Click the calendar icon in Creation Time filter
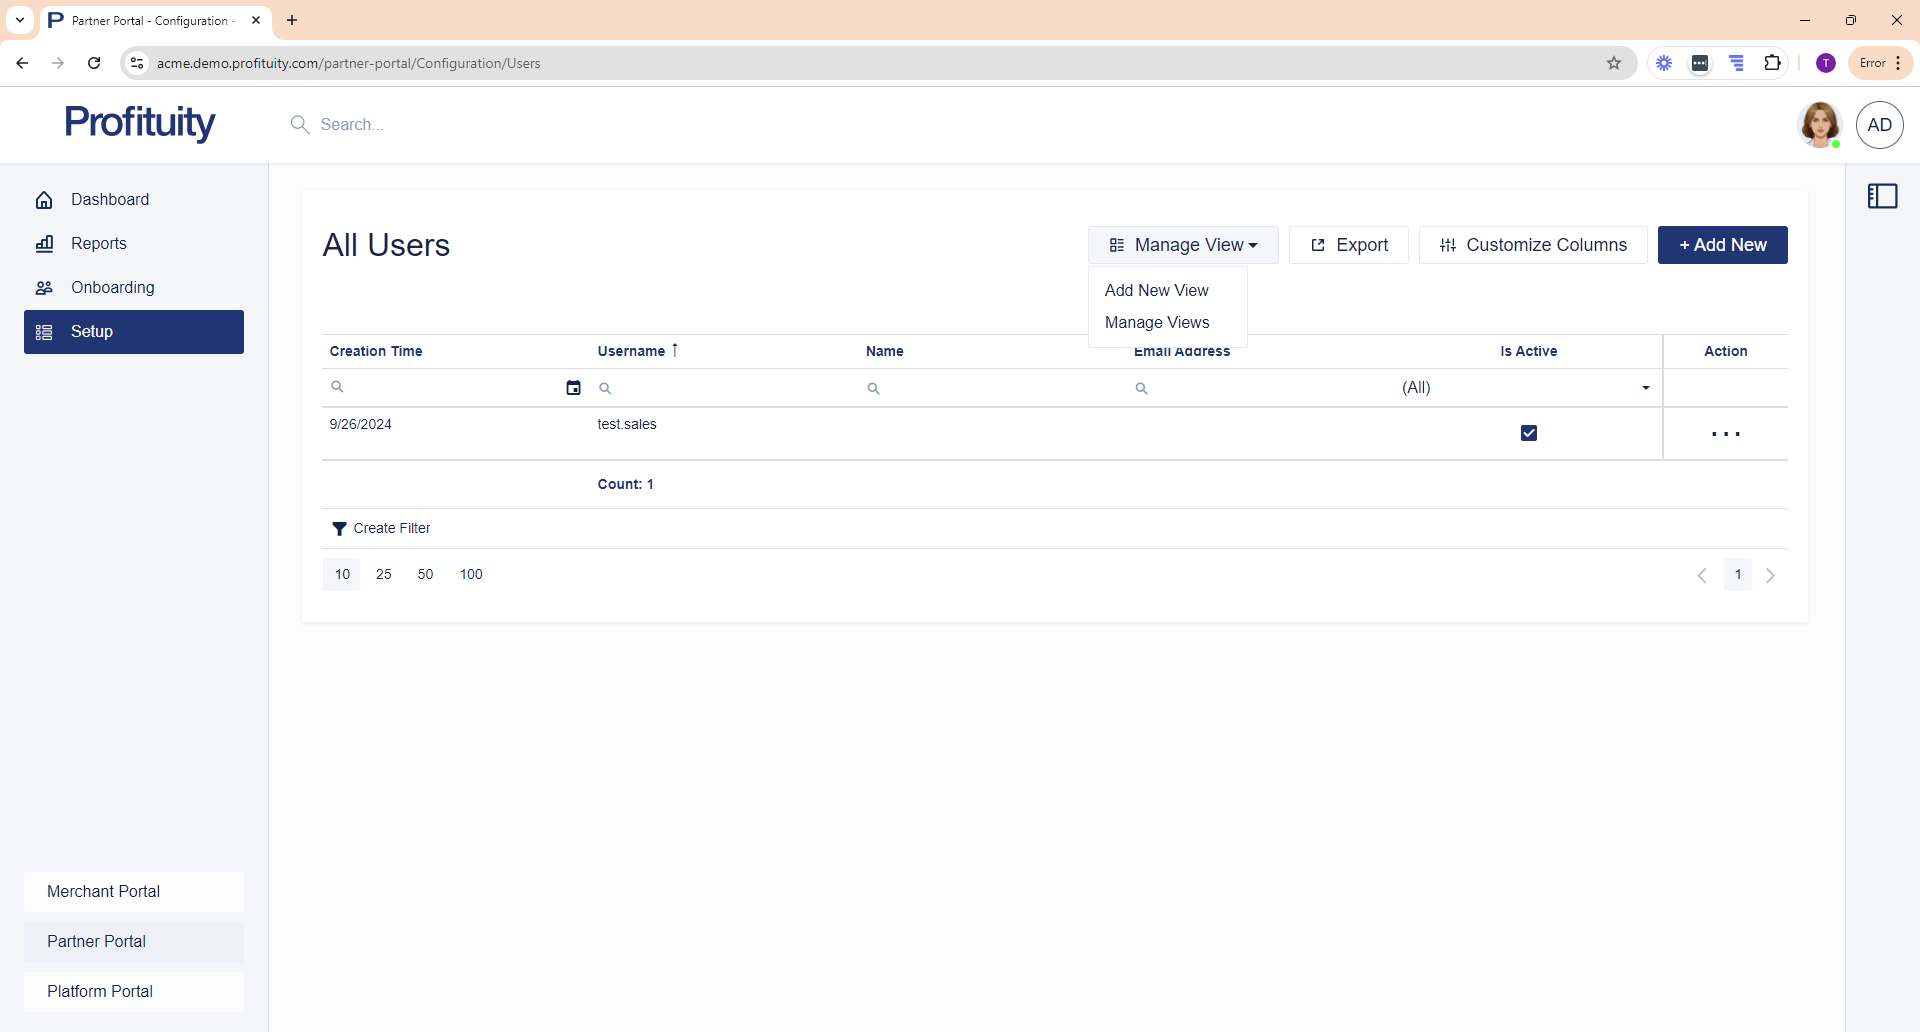 (x=573, y=388)
